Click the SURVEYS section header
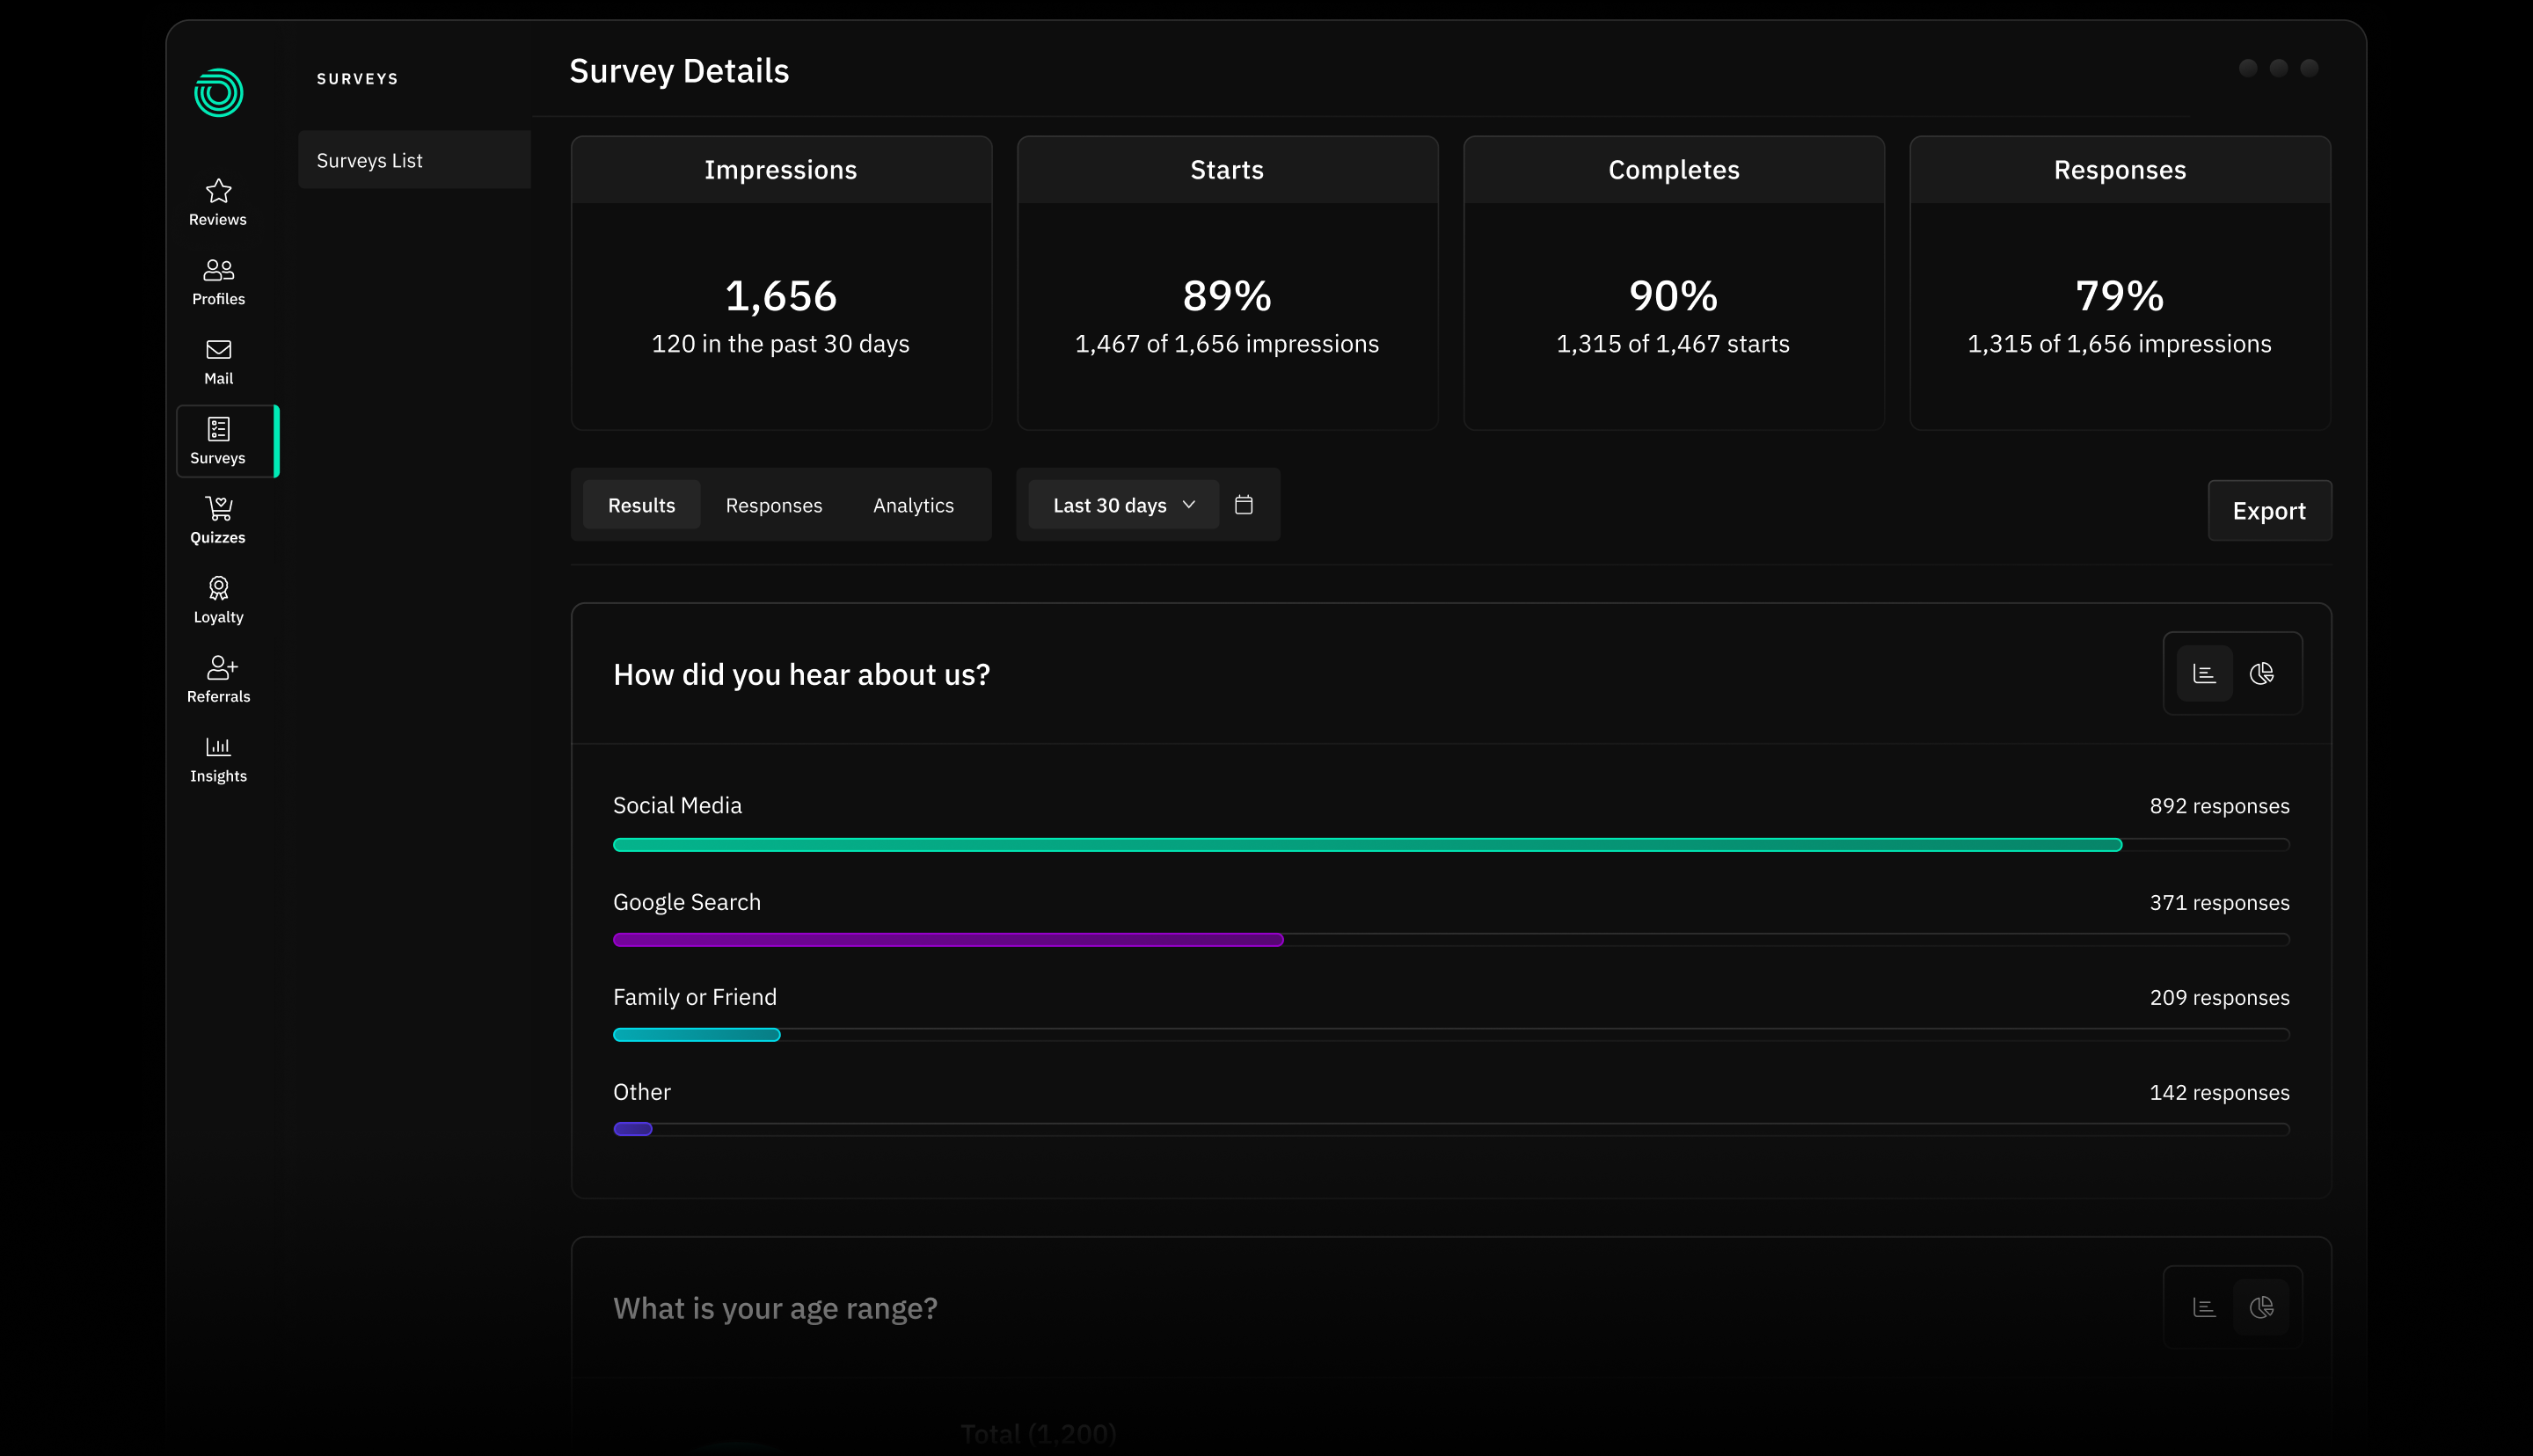Image resolution: width=2533 pixels, height=1456 pixels. (357, 79)
